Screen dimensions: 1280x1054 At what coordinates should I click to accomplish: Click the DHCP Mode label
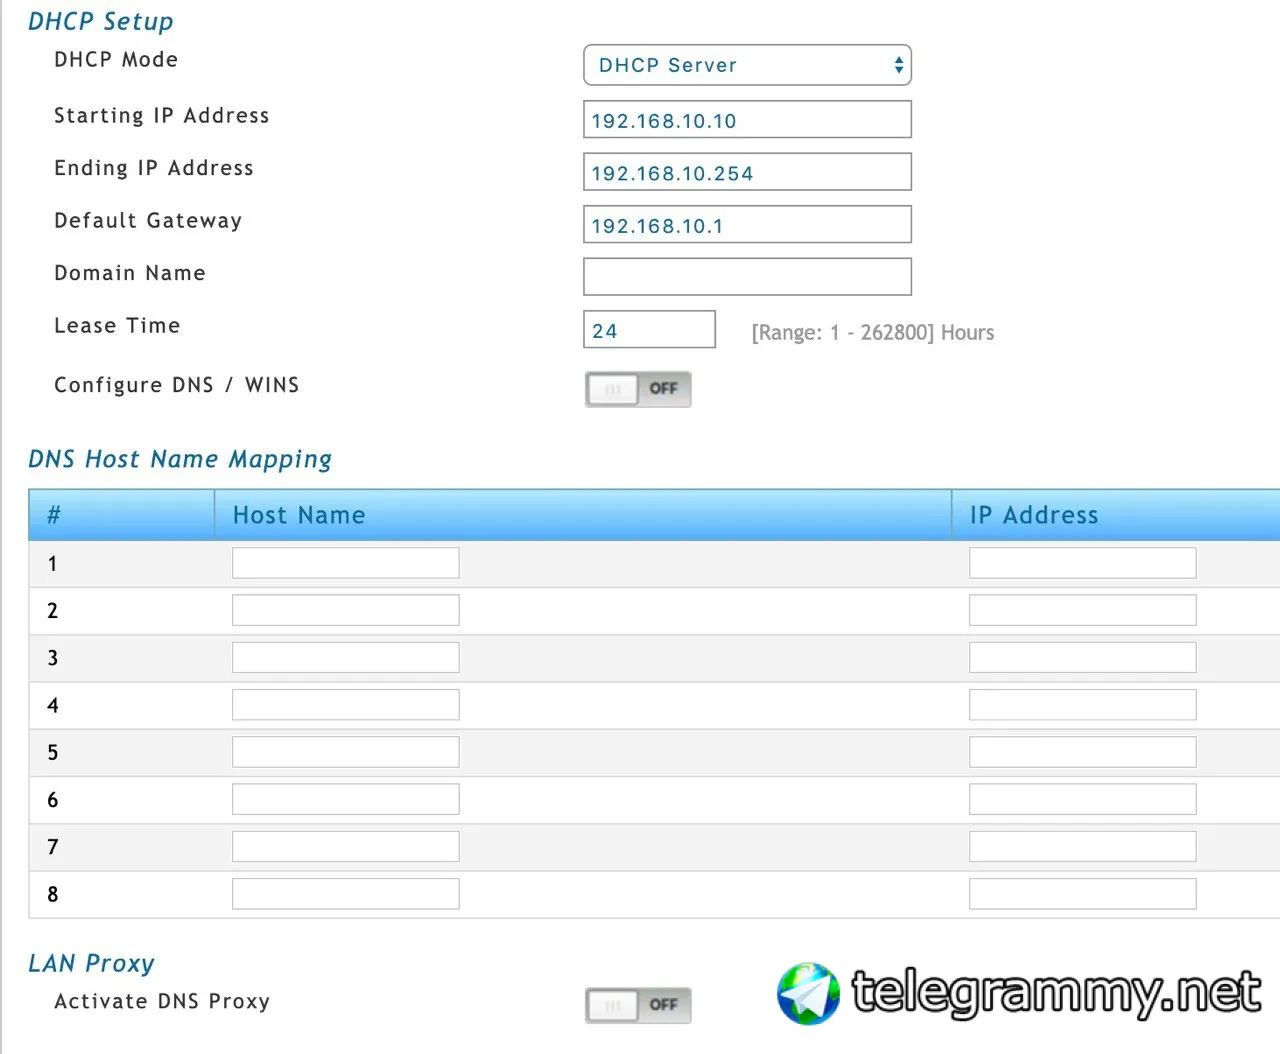pyautogui.click(x=116, y=60)
